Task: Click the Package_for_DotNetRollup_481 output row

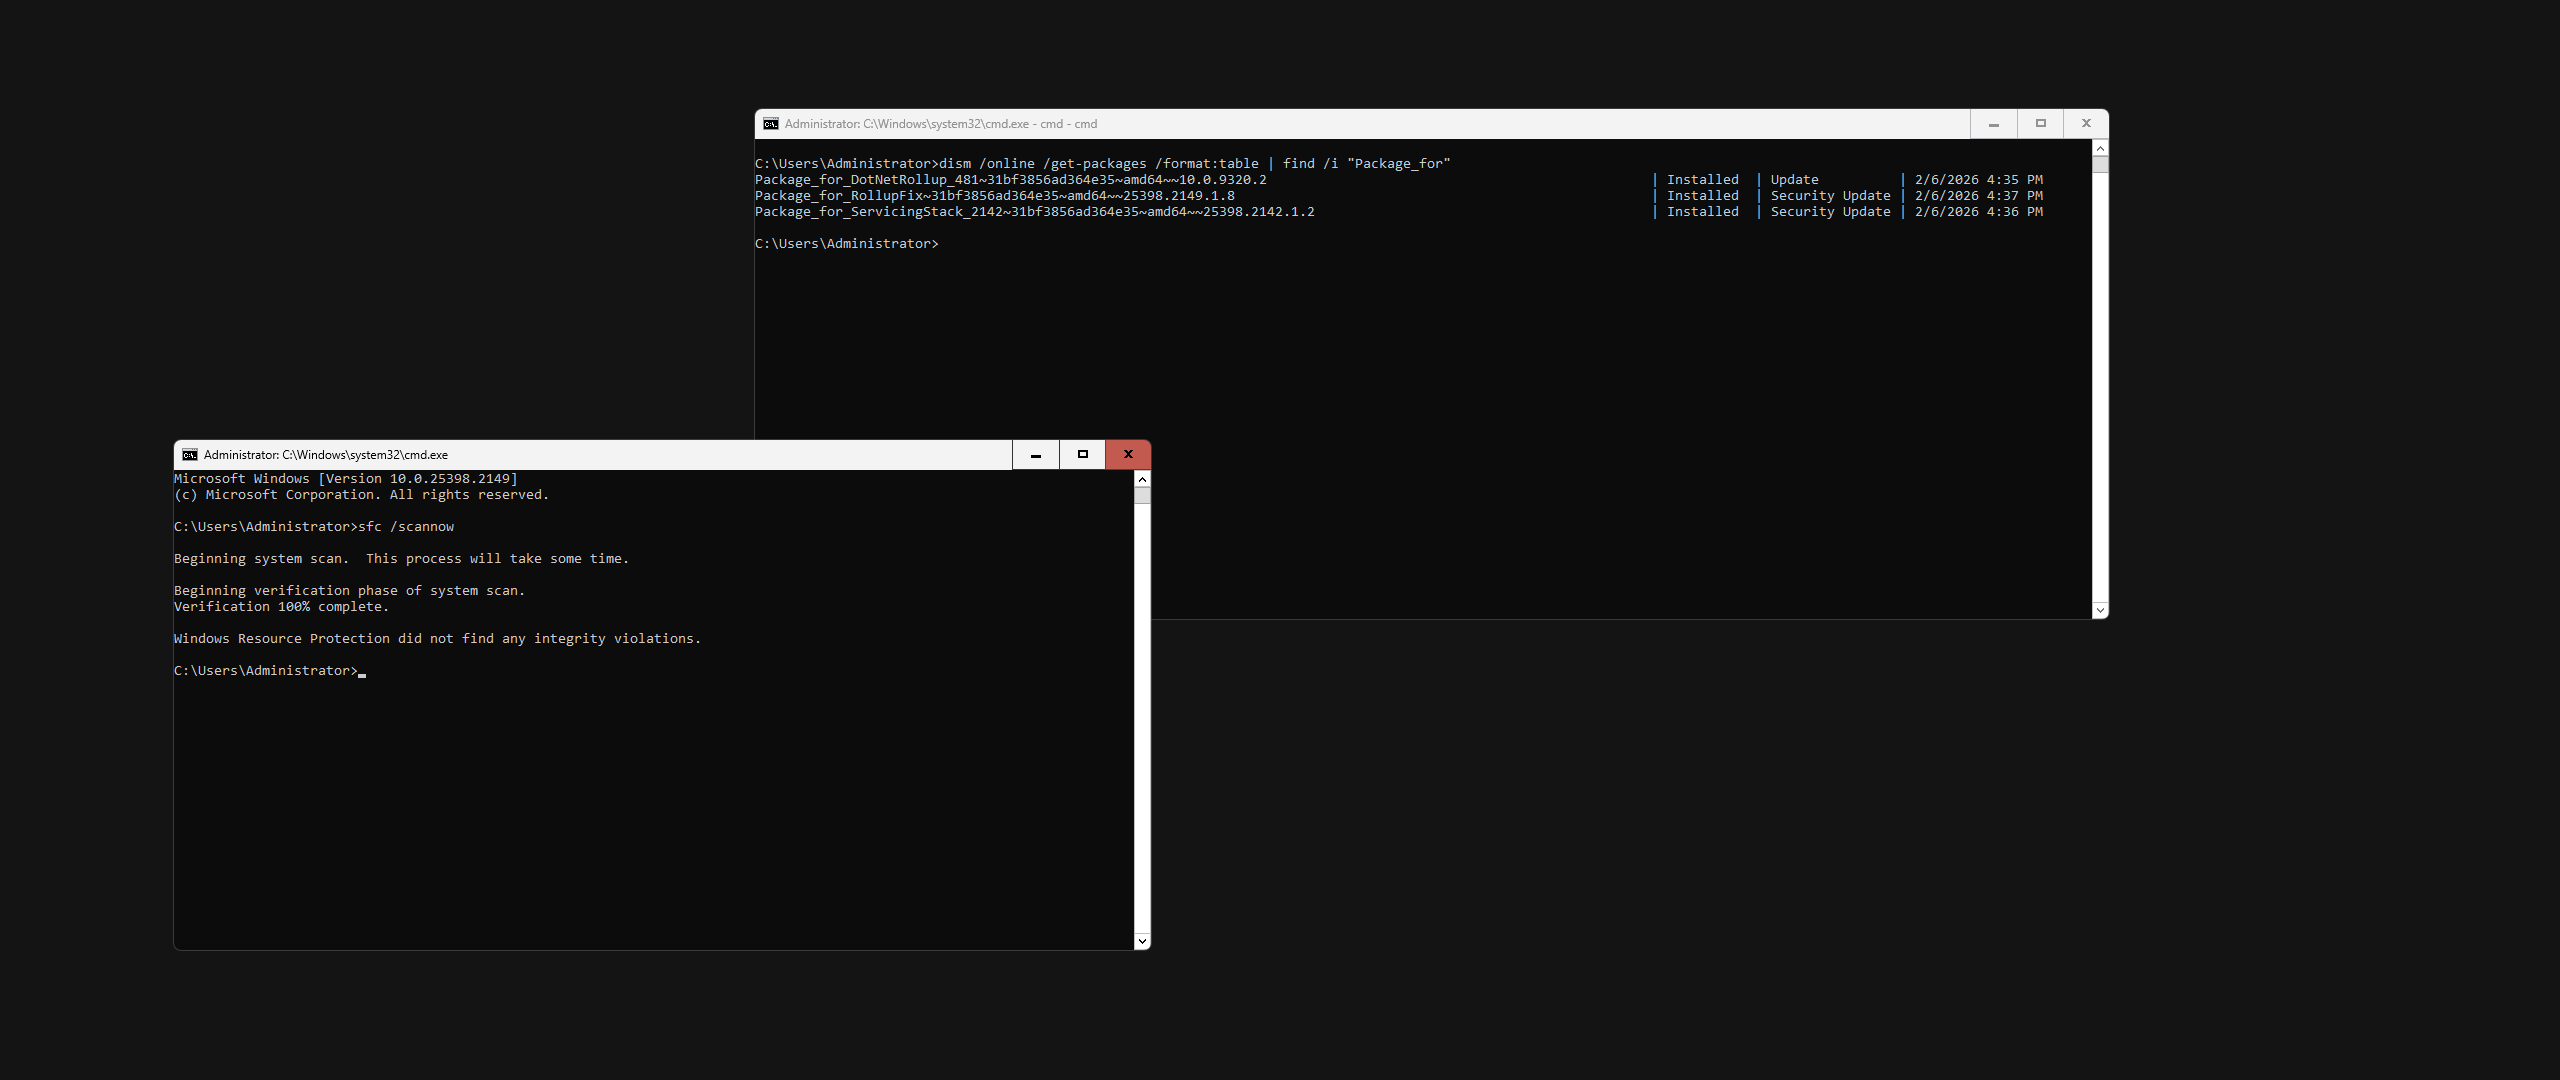Action: [x=1010, y=180]
